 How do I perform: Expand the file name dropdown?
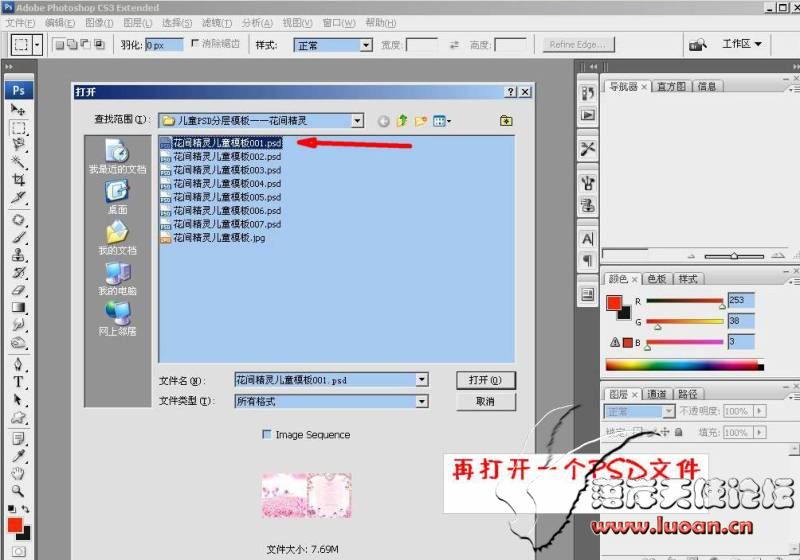[421, 379]
